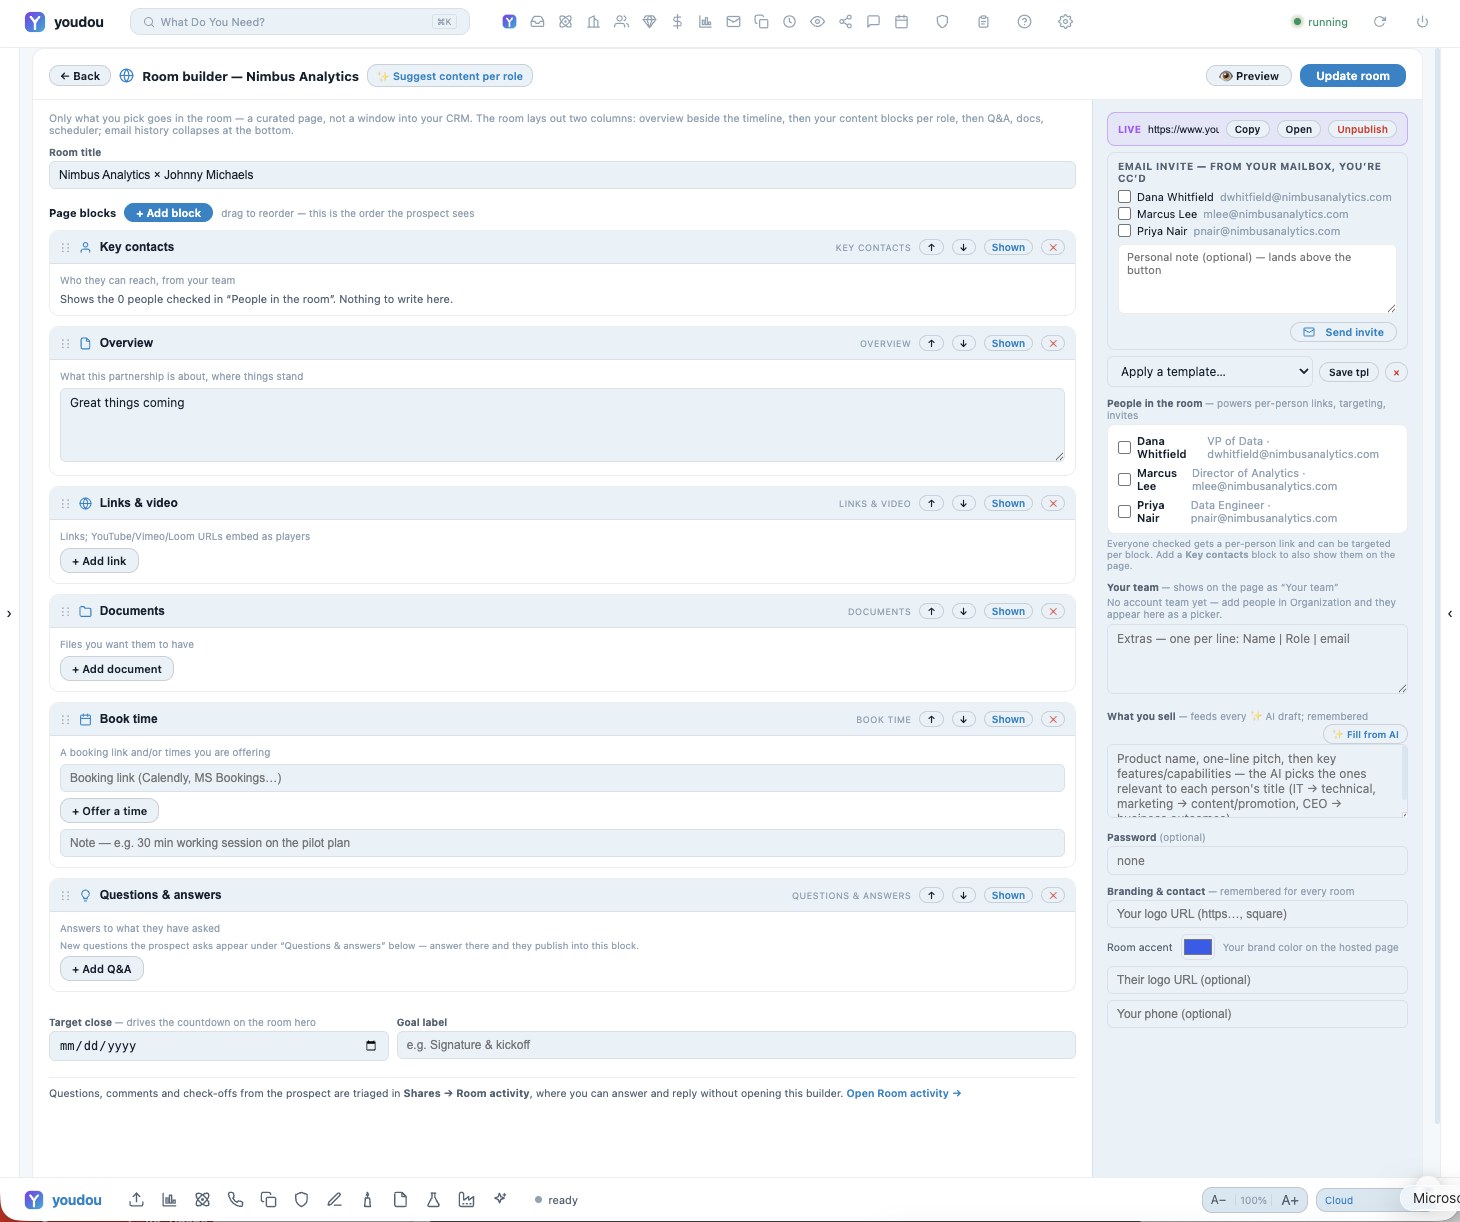This screenshot has height=1222, width=1460.
Task: Open the chat bubble icon in top toolbar
Action: pos(873,22)
